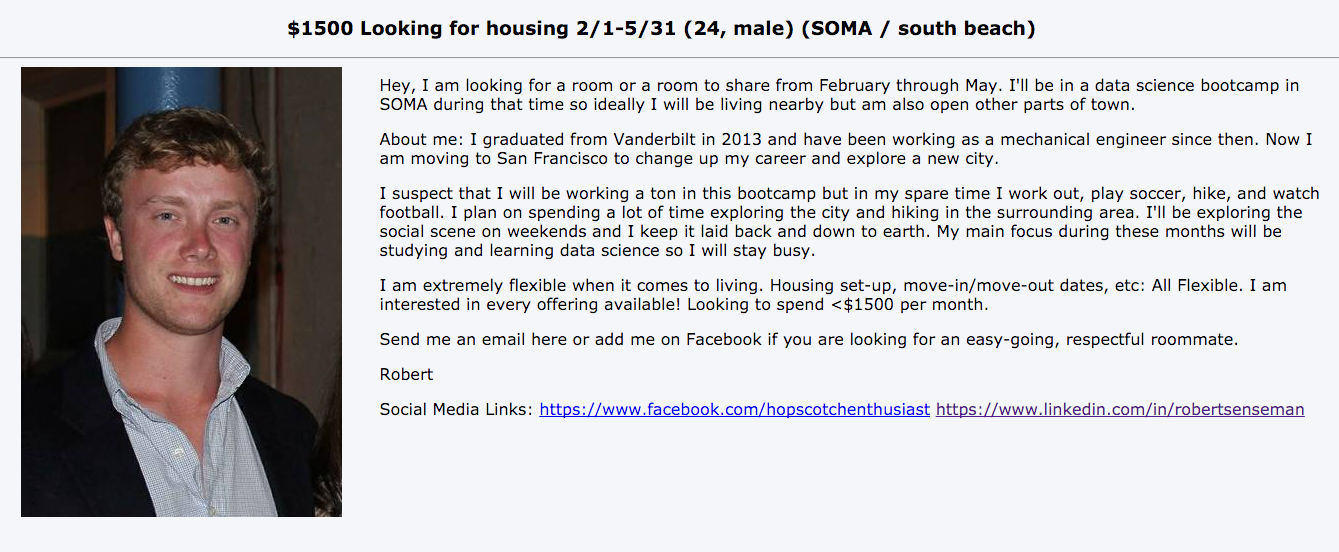Image resolution: width=1339 pixels, height=552 pixels.
Task: Click the paragraph starting "Hey, I am looking"
Action: [839, 94]
